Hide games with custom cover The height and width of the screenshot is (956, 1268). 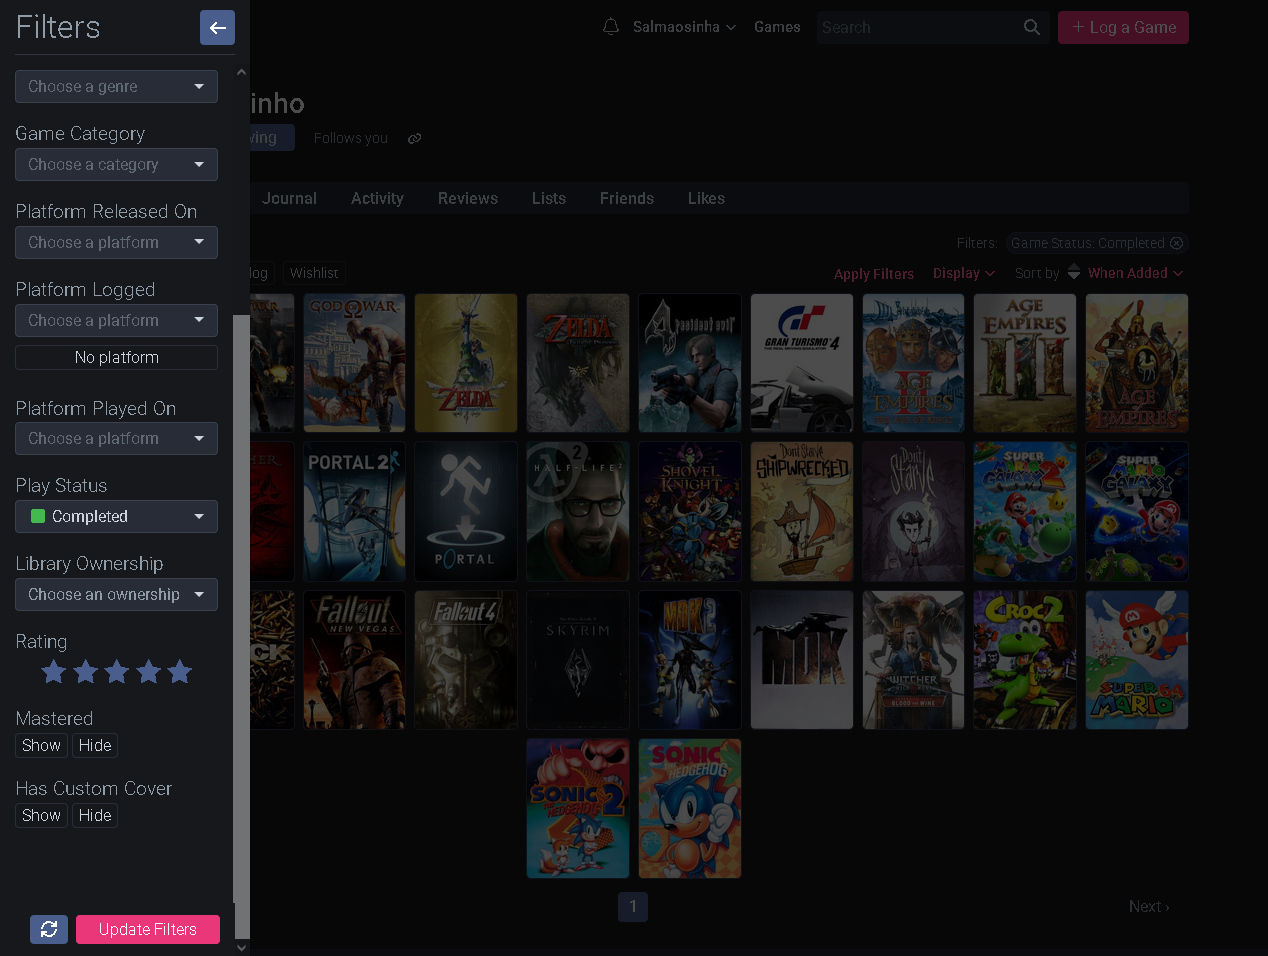[95, 816]
